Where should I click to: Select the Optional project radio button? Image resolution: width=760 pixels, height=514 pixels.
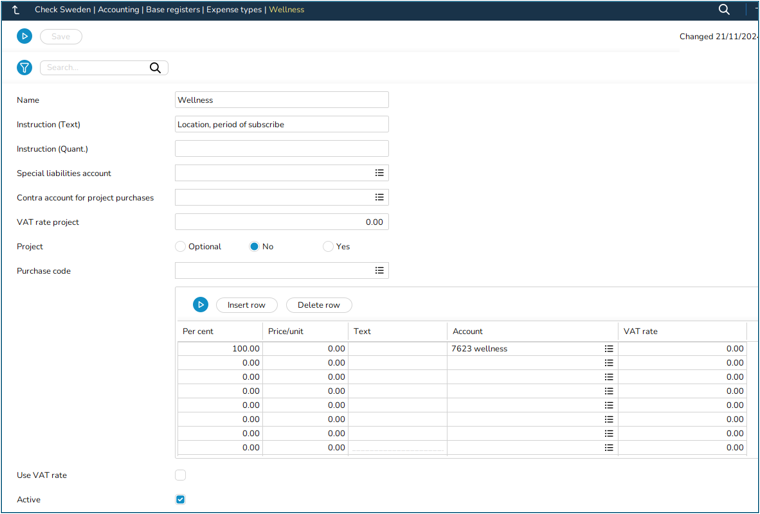tap(180, 246)
